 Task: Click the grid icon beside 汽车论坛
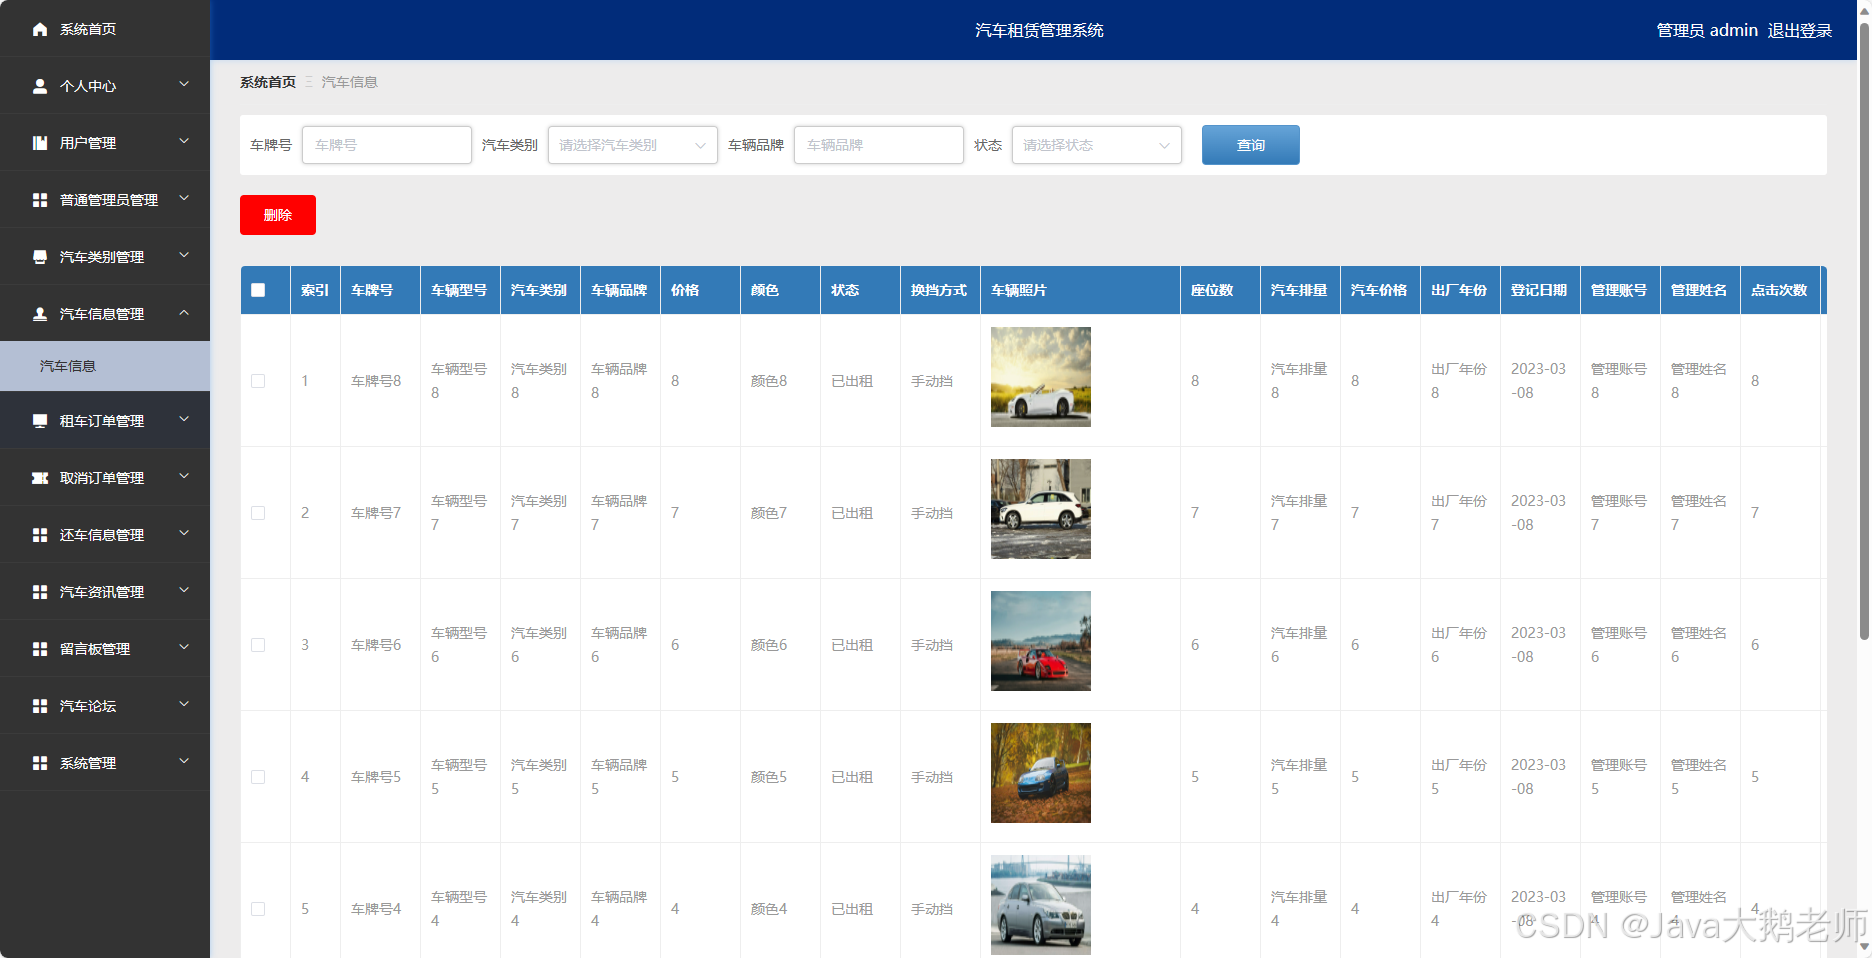coord(40,706)
